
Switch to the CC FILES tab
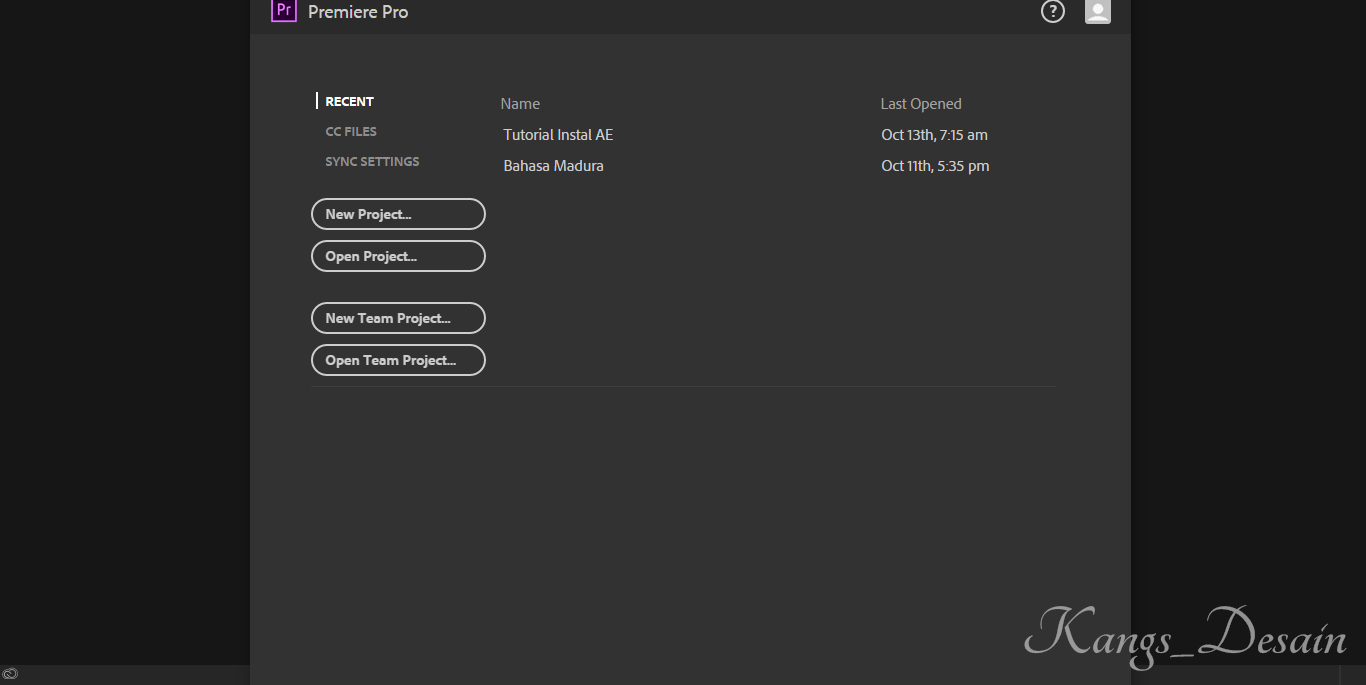coord(351,132)
